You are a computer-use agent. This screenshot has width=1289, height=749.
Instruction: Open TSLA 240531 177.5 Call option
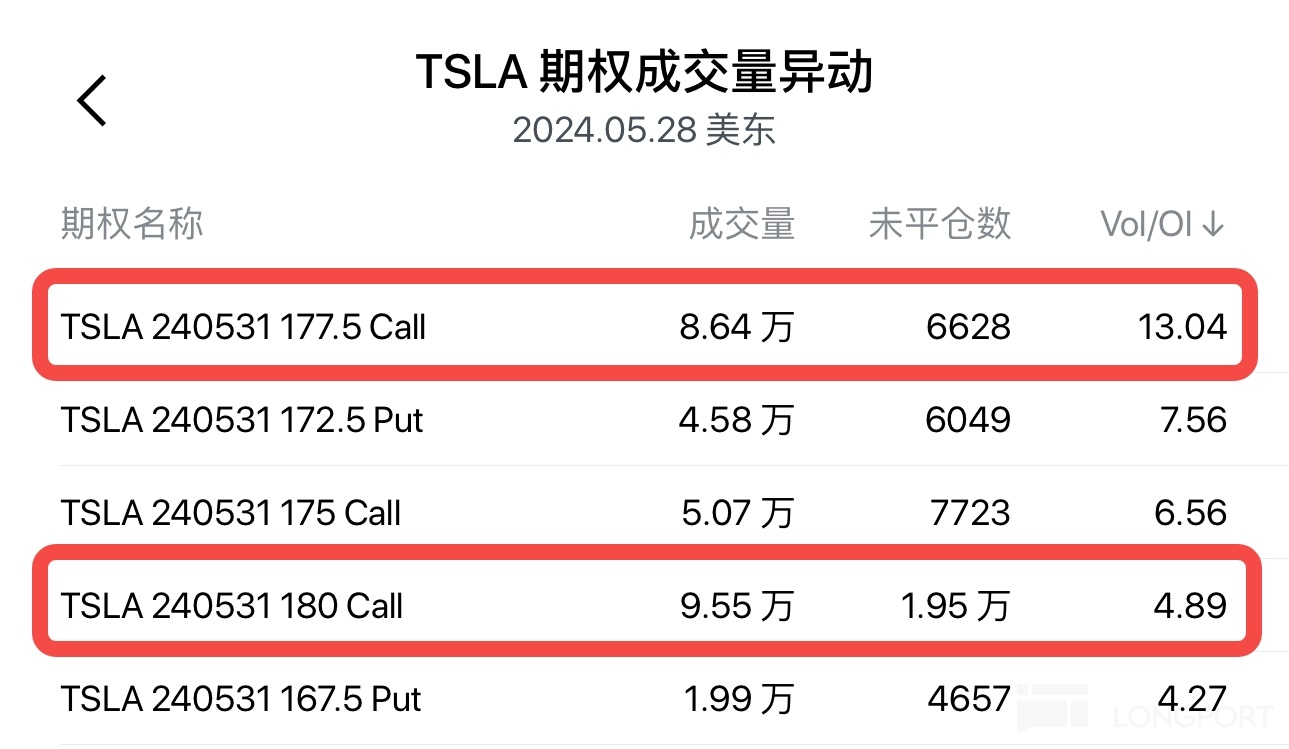point(243,327)
